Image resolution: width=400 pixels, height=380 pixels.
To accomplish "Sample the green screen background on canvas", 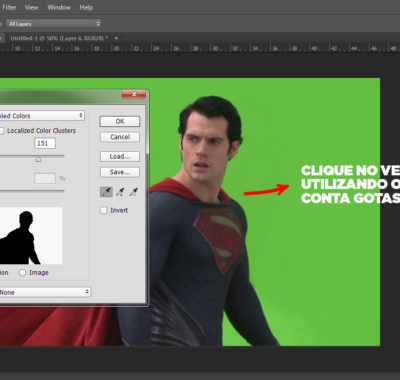I will pyautogui.click(x=313, y=133).
